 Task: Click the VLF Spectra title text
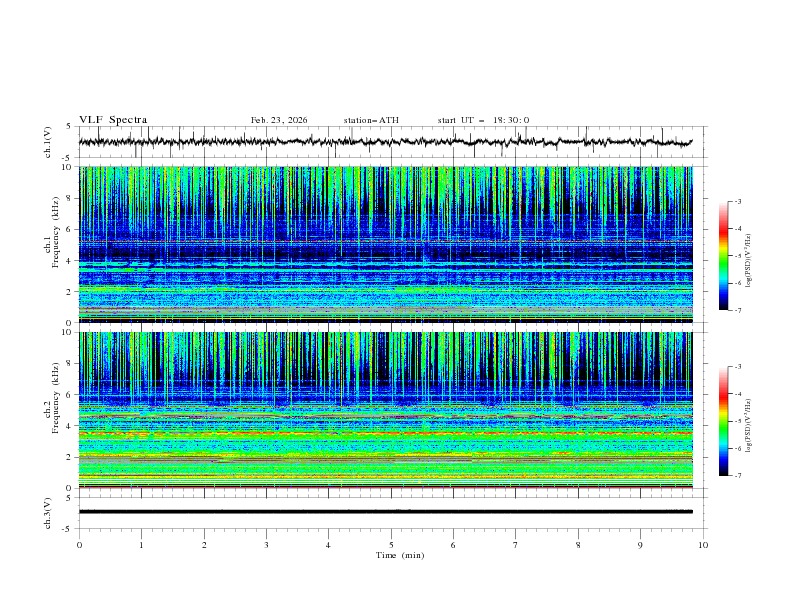pos(113,120)
